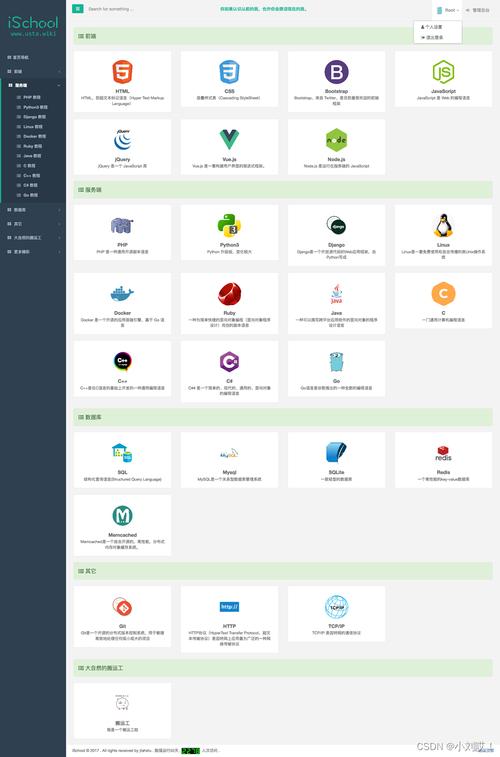Open Ruby 教程 in sidebar
The image size is (500, 757).
(33, 146)
